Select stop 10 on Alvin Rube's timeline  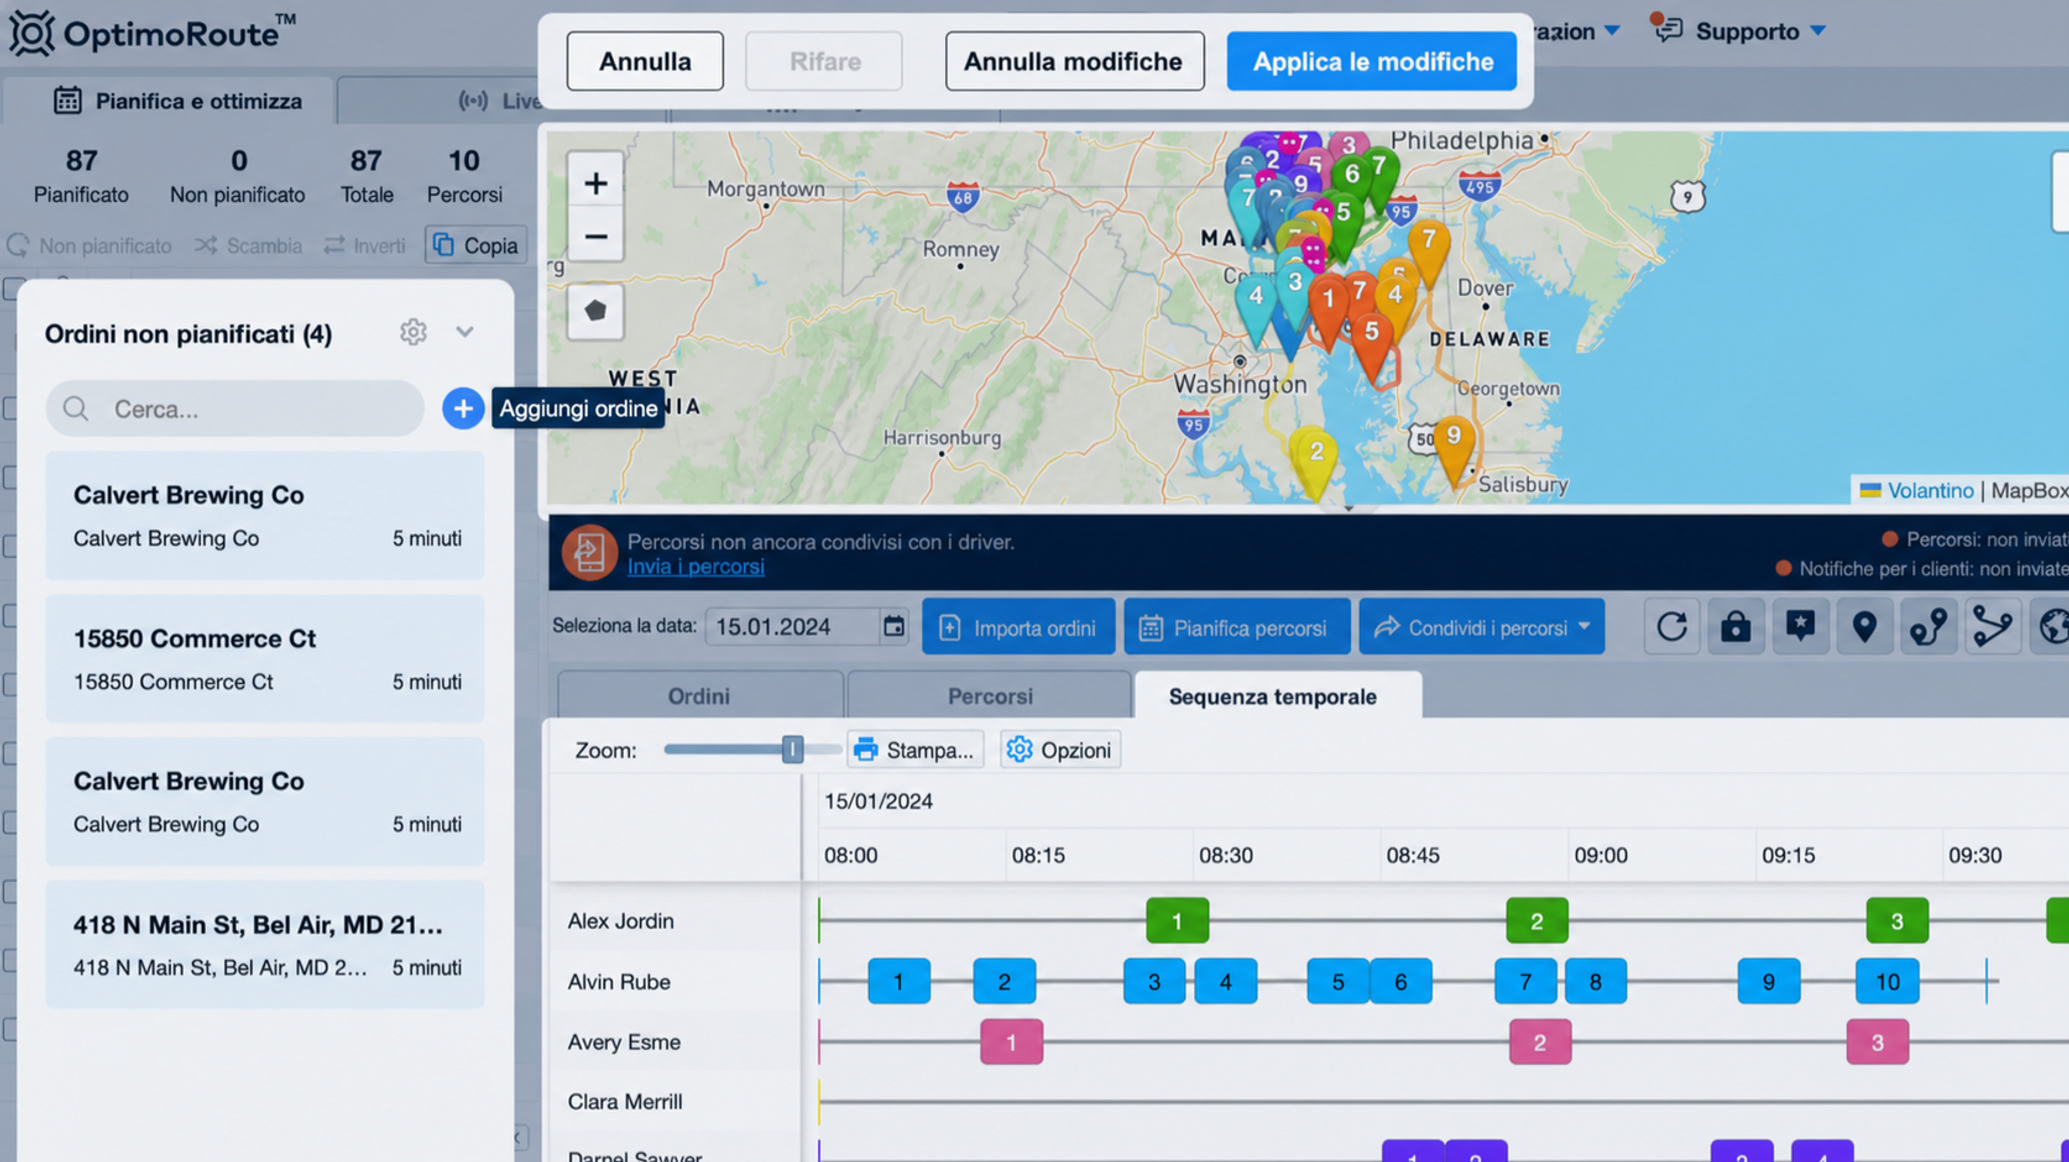click(x=1887, y=982)
